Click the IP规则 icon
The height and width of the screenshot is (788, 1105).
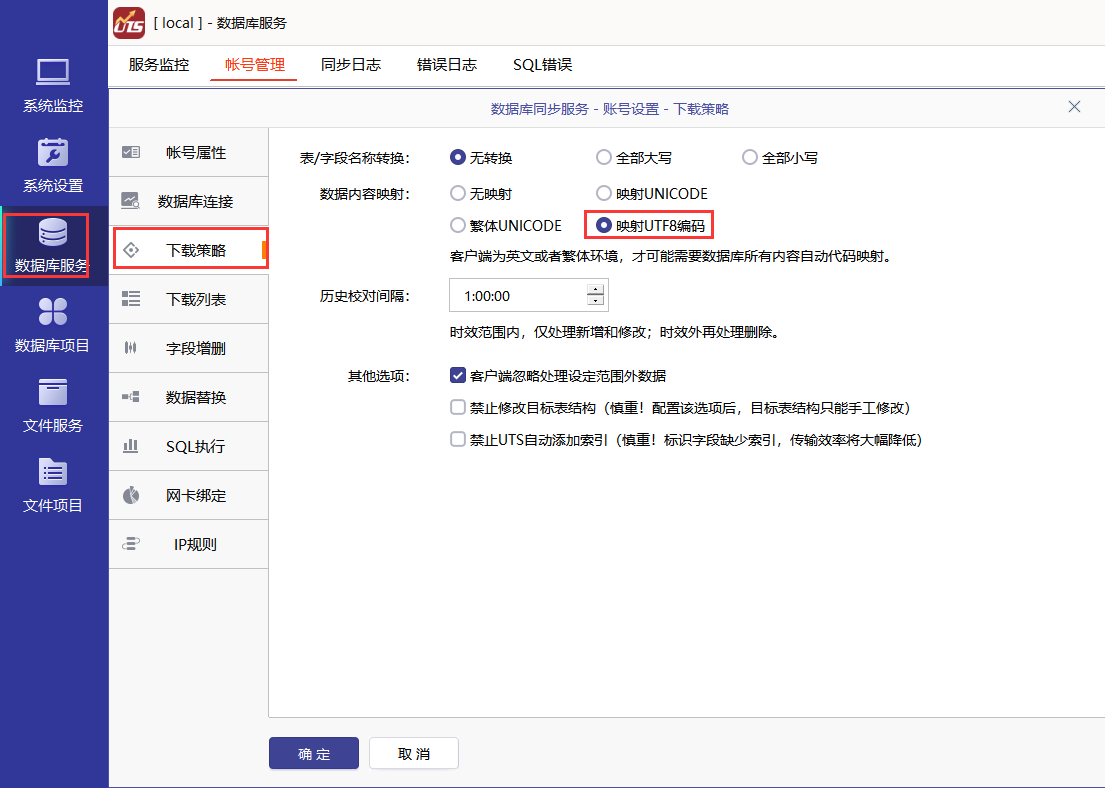pos(130,543)
